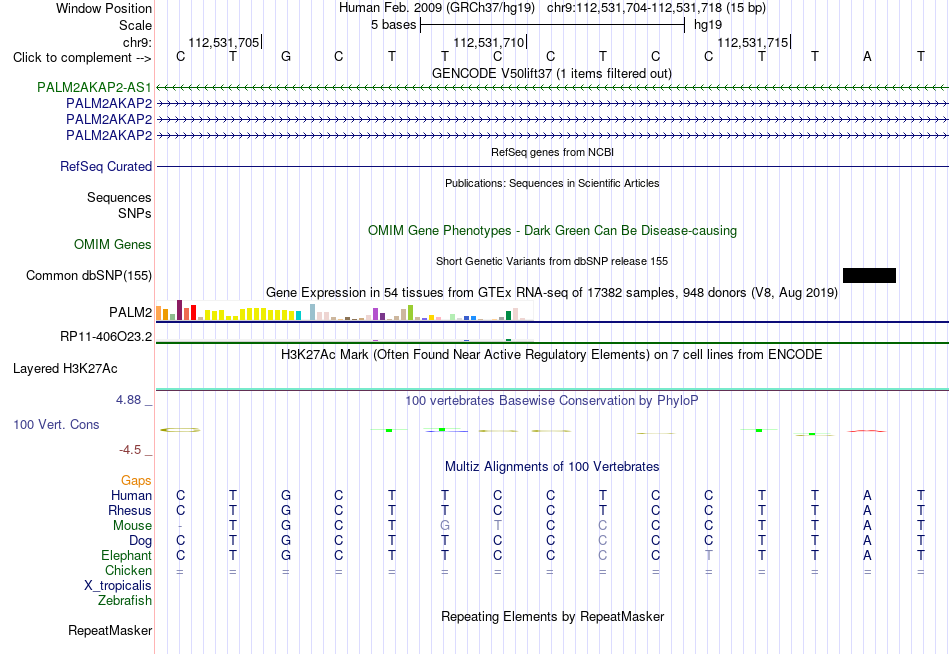Click the tallest maroon bar in PALM2 chart

tap(179, 310)
